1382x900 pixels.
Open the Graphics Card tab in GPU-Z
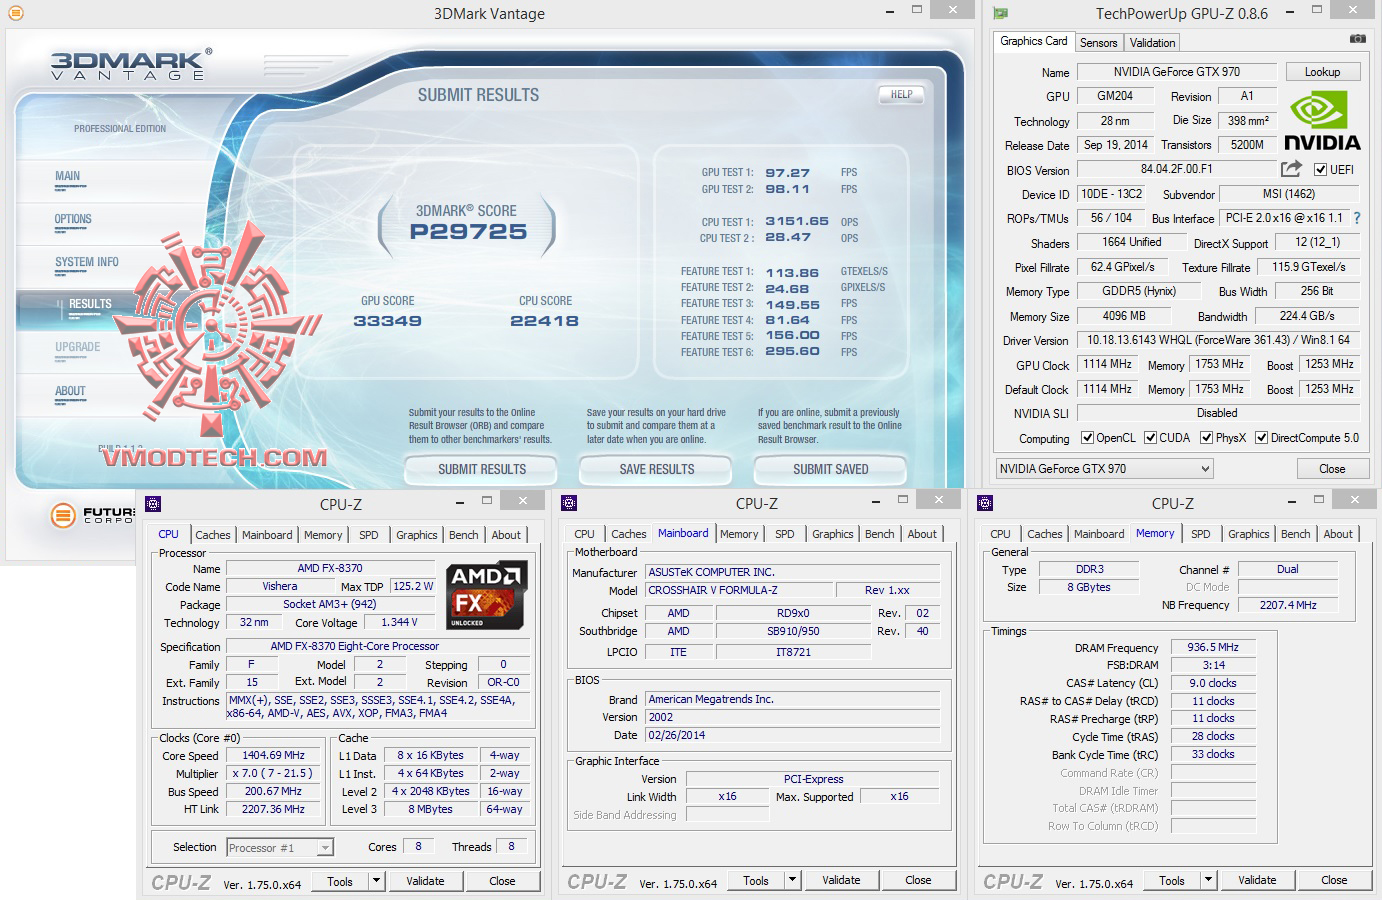1033,41
